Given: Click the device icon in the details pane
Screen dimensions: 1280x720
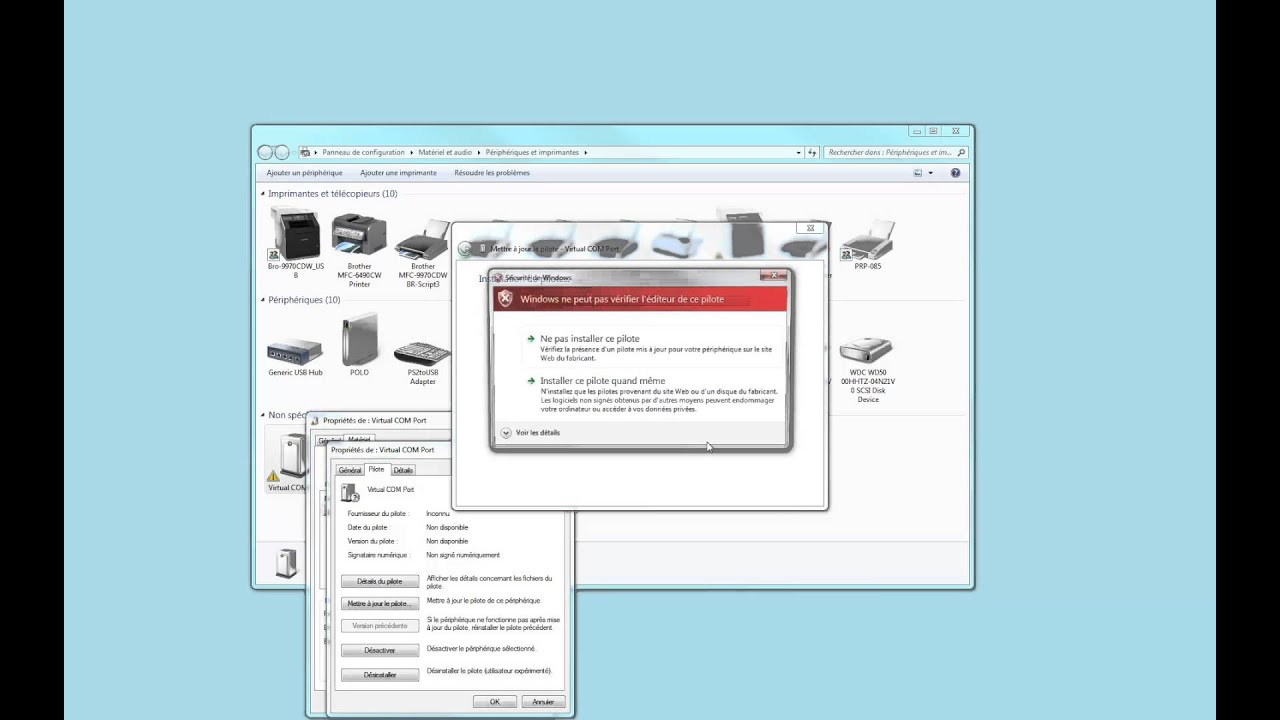Looking at the screenshot, I should [x=287, y=563].
